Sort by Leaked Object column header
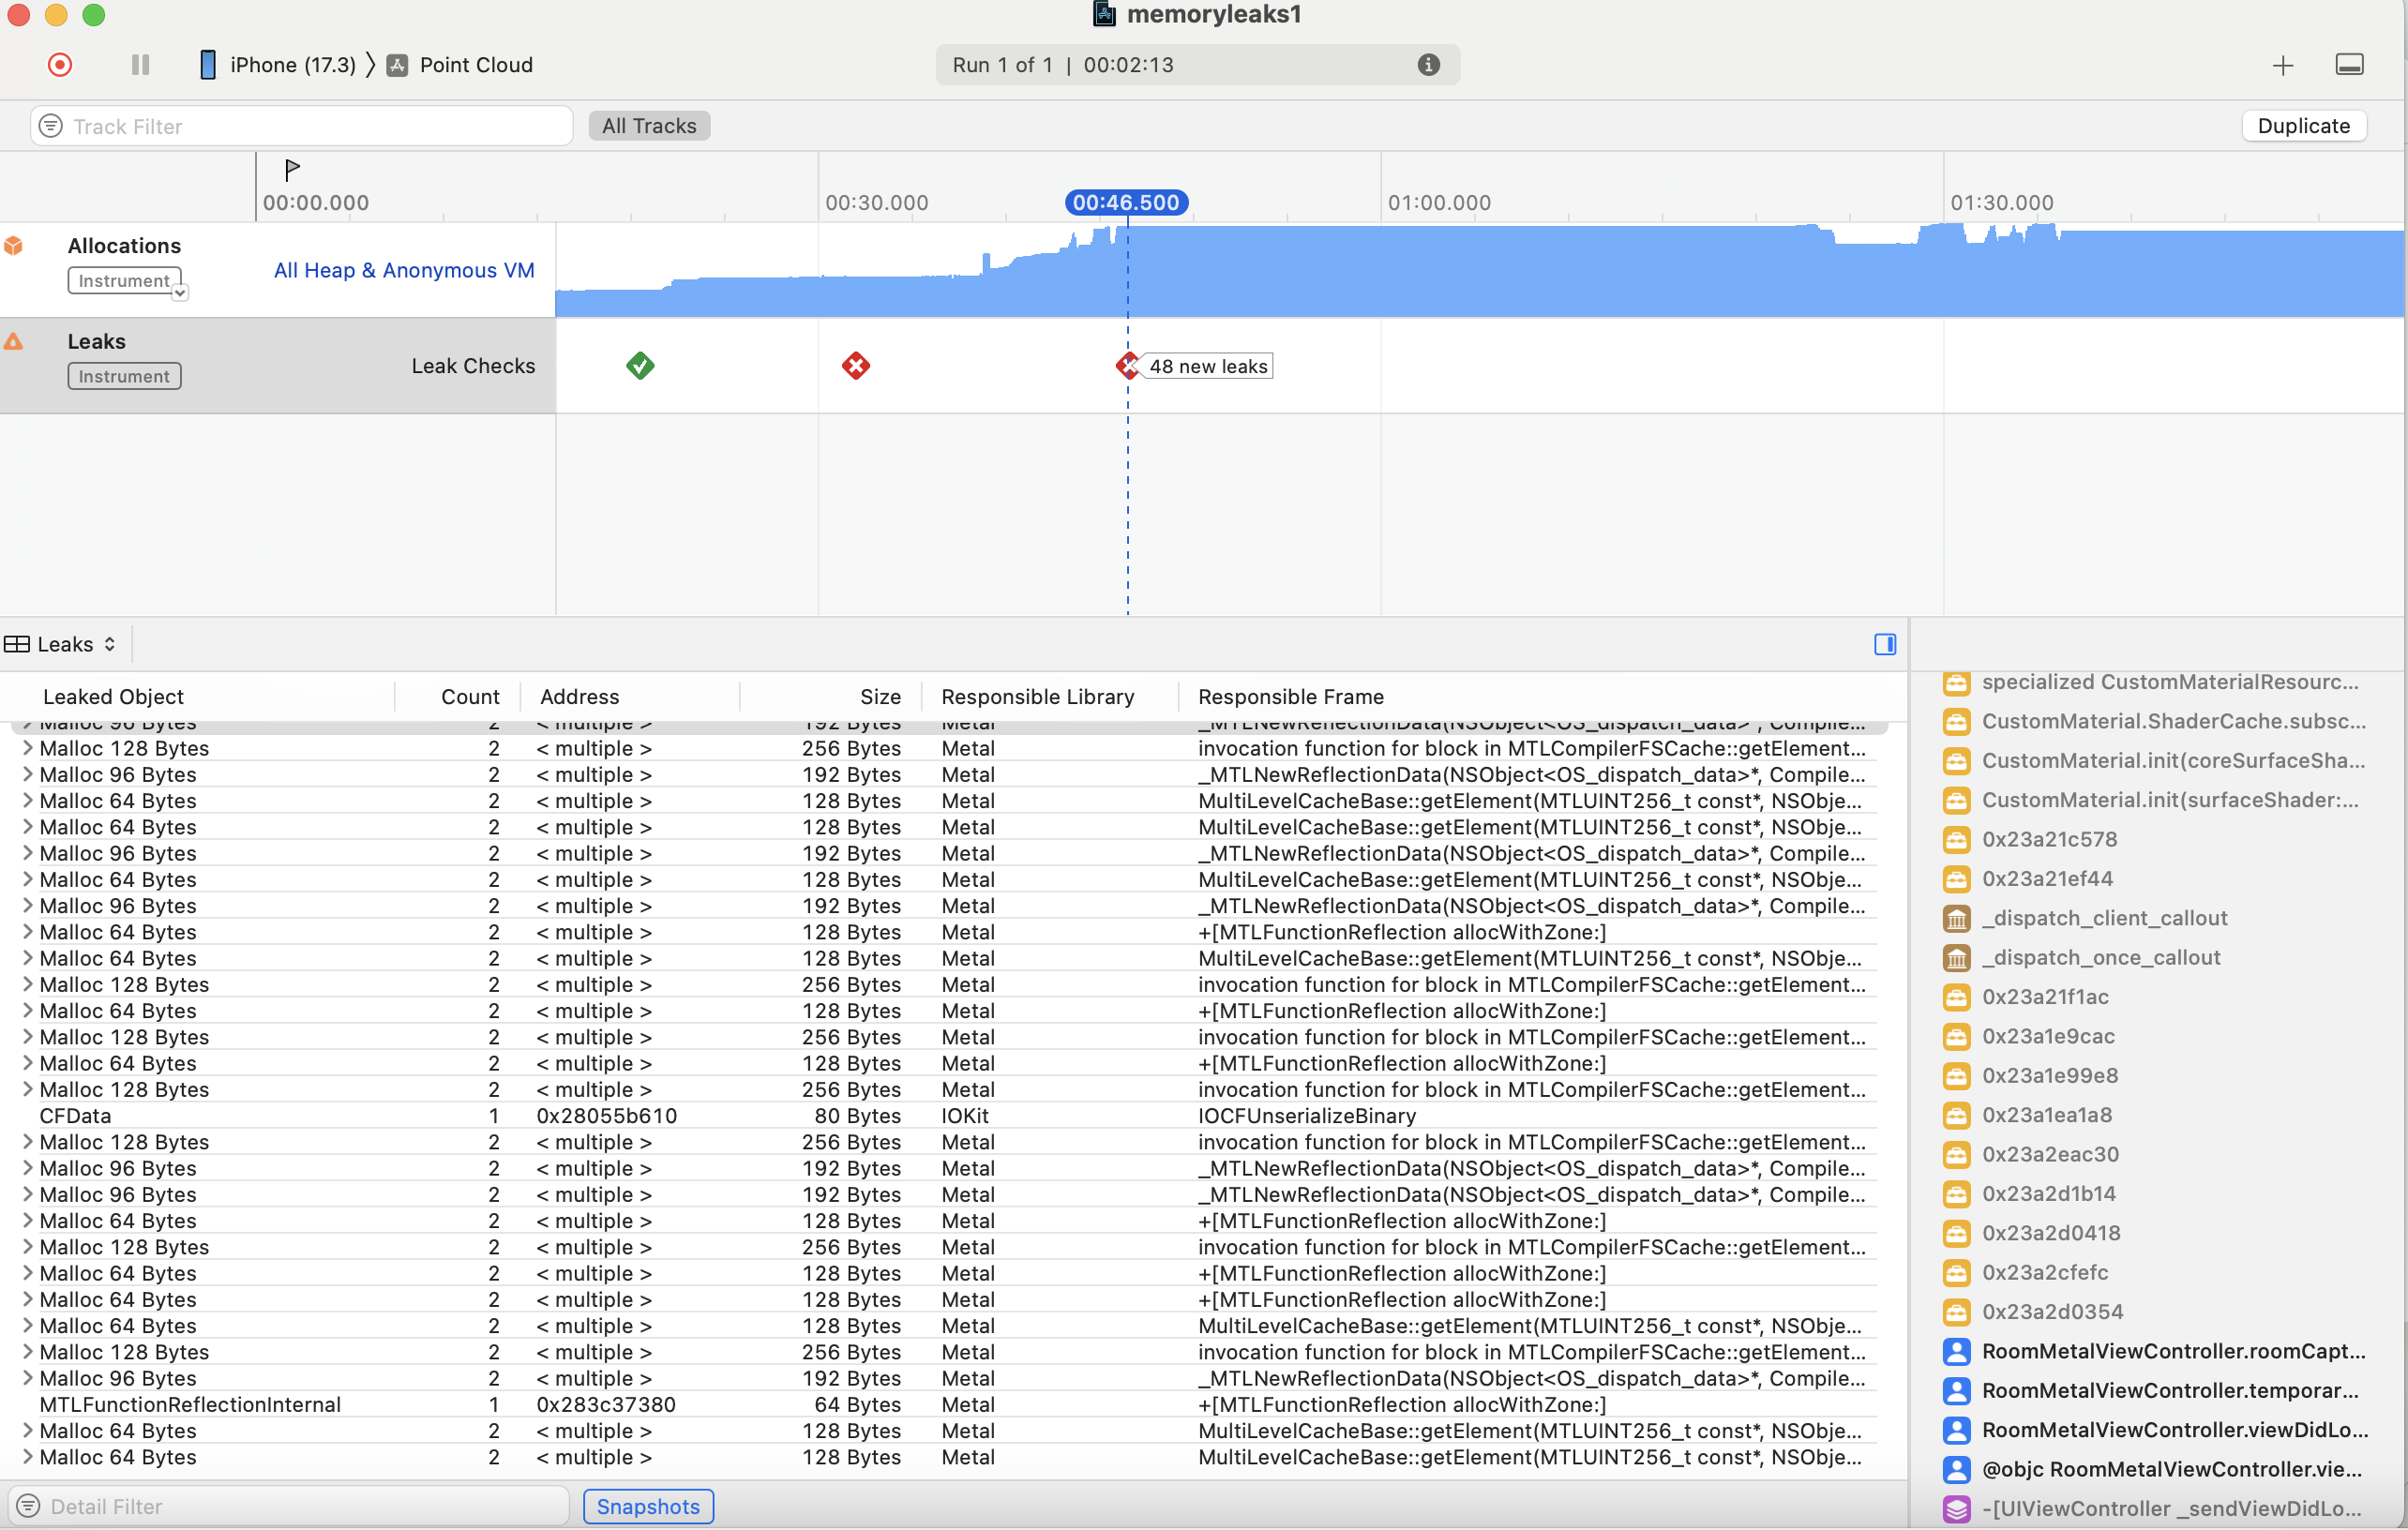Viewport: 2408px width, 1530px height. point(113,697)
